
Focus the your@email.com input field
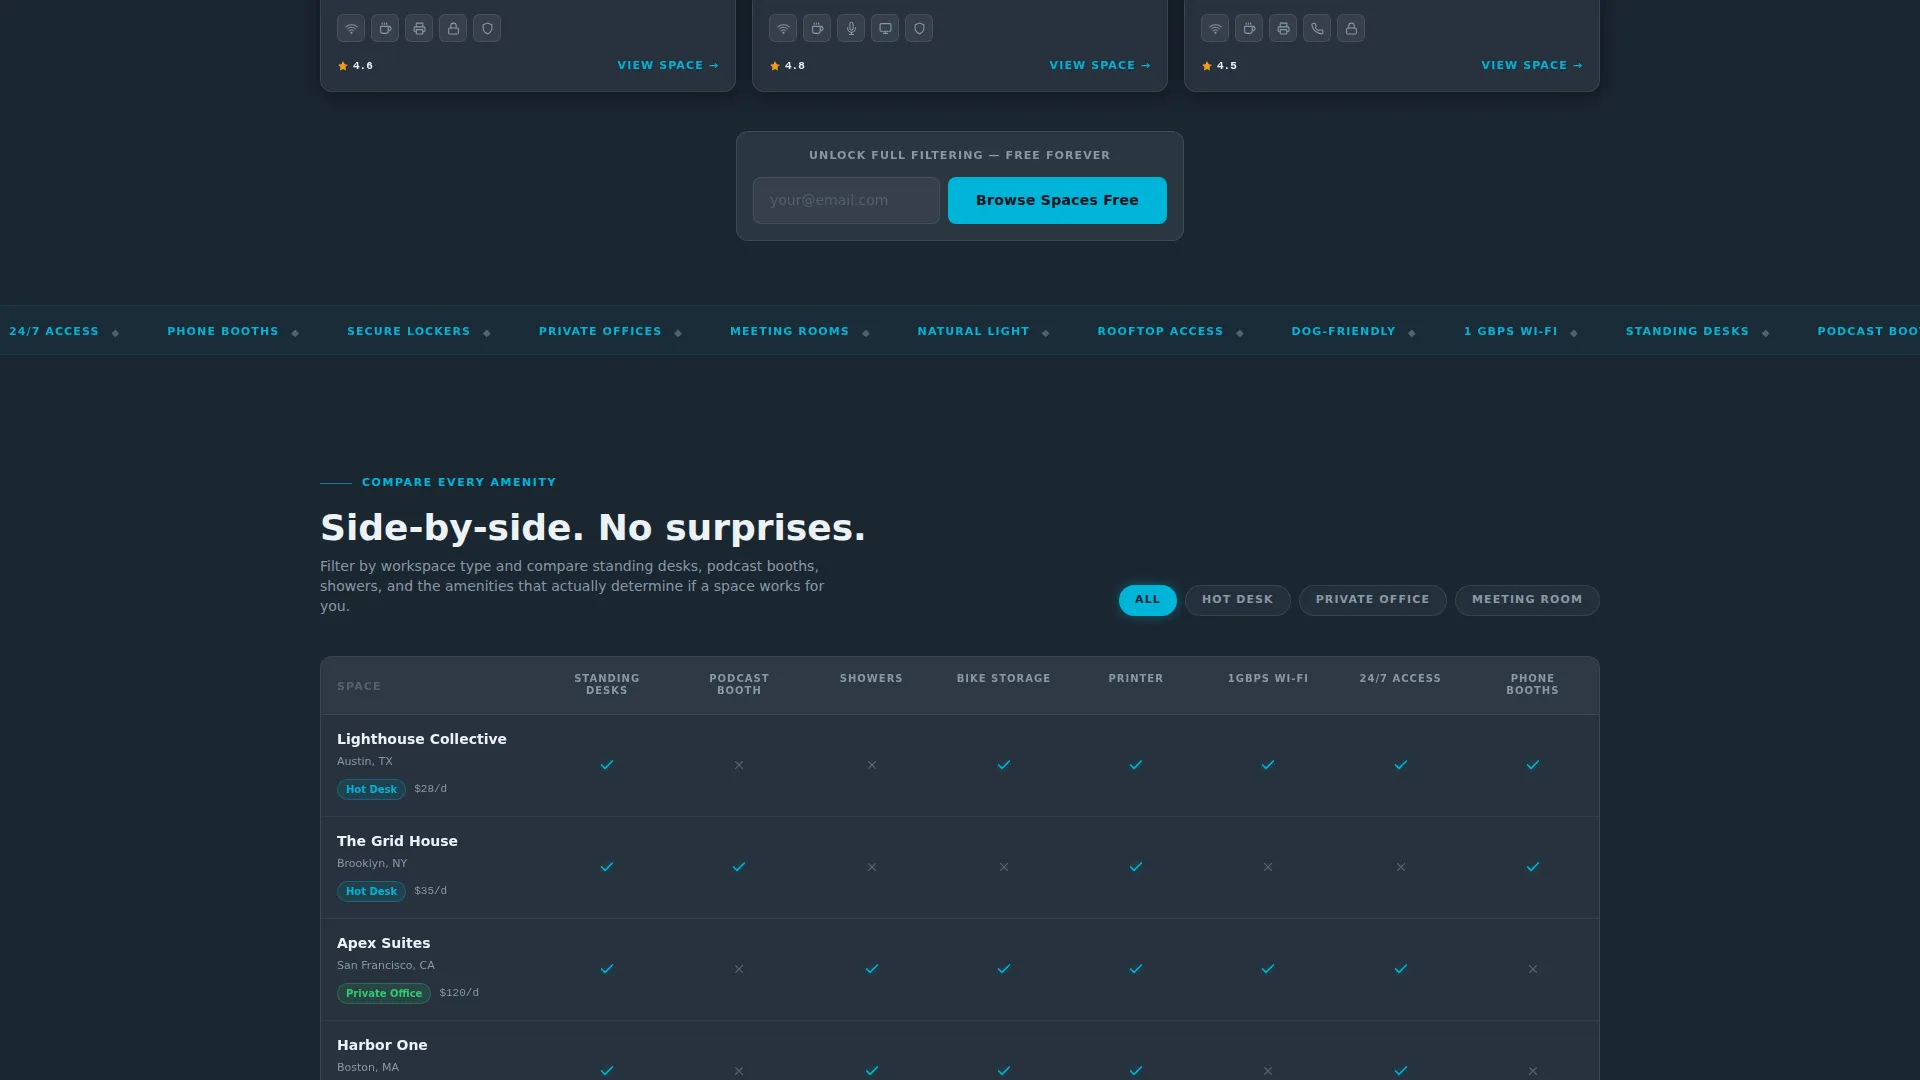coord(846,200)
